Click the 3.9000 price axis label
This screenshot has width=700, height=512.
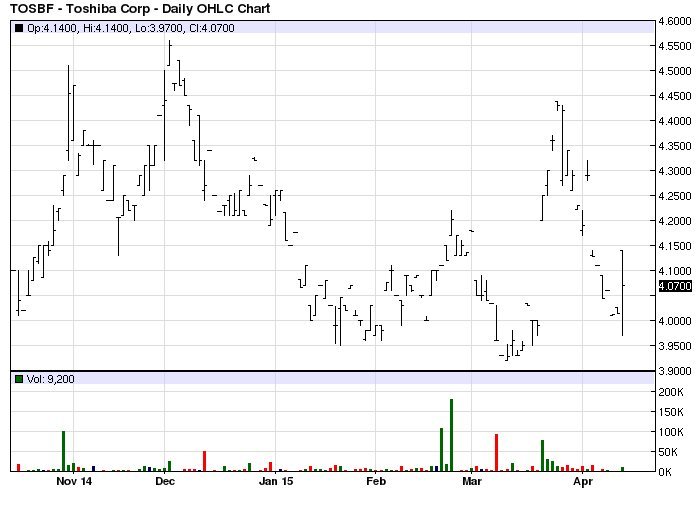[675, 371]
